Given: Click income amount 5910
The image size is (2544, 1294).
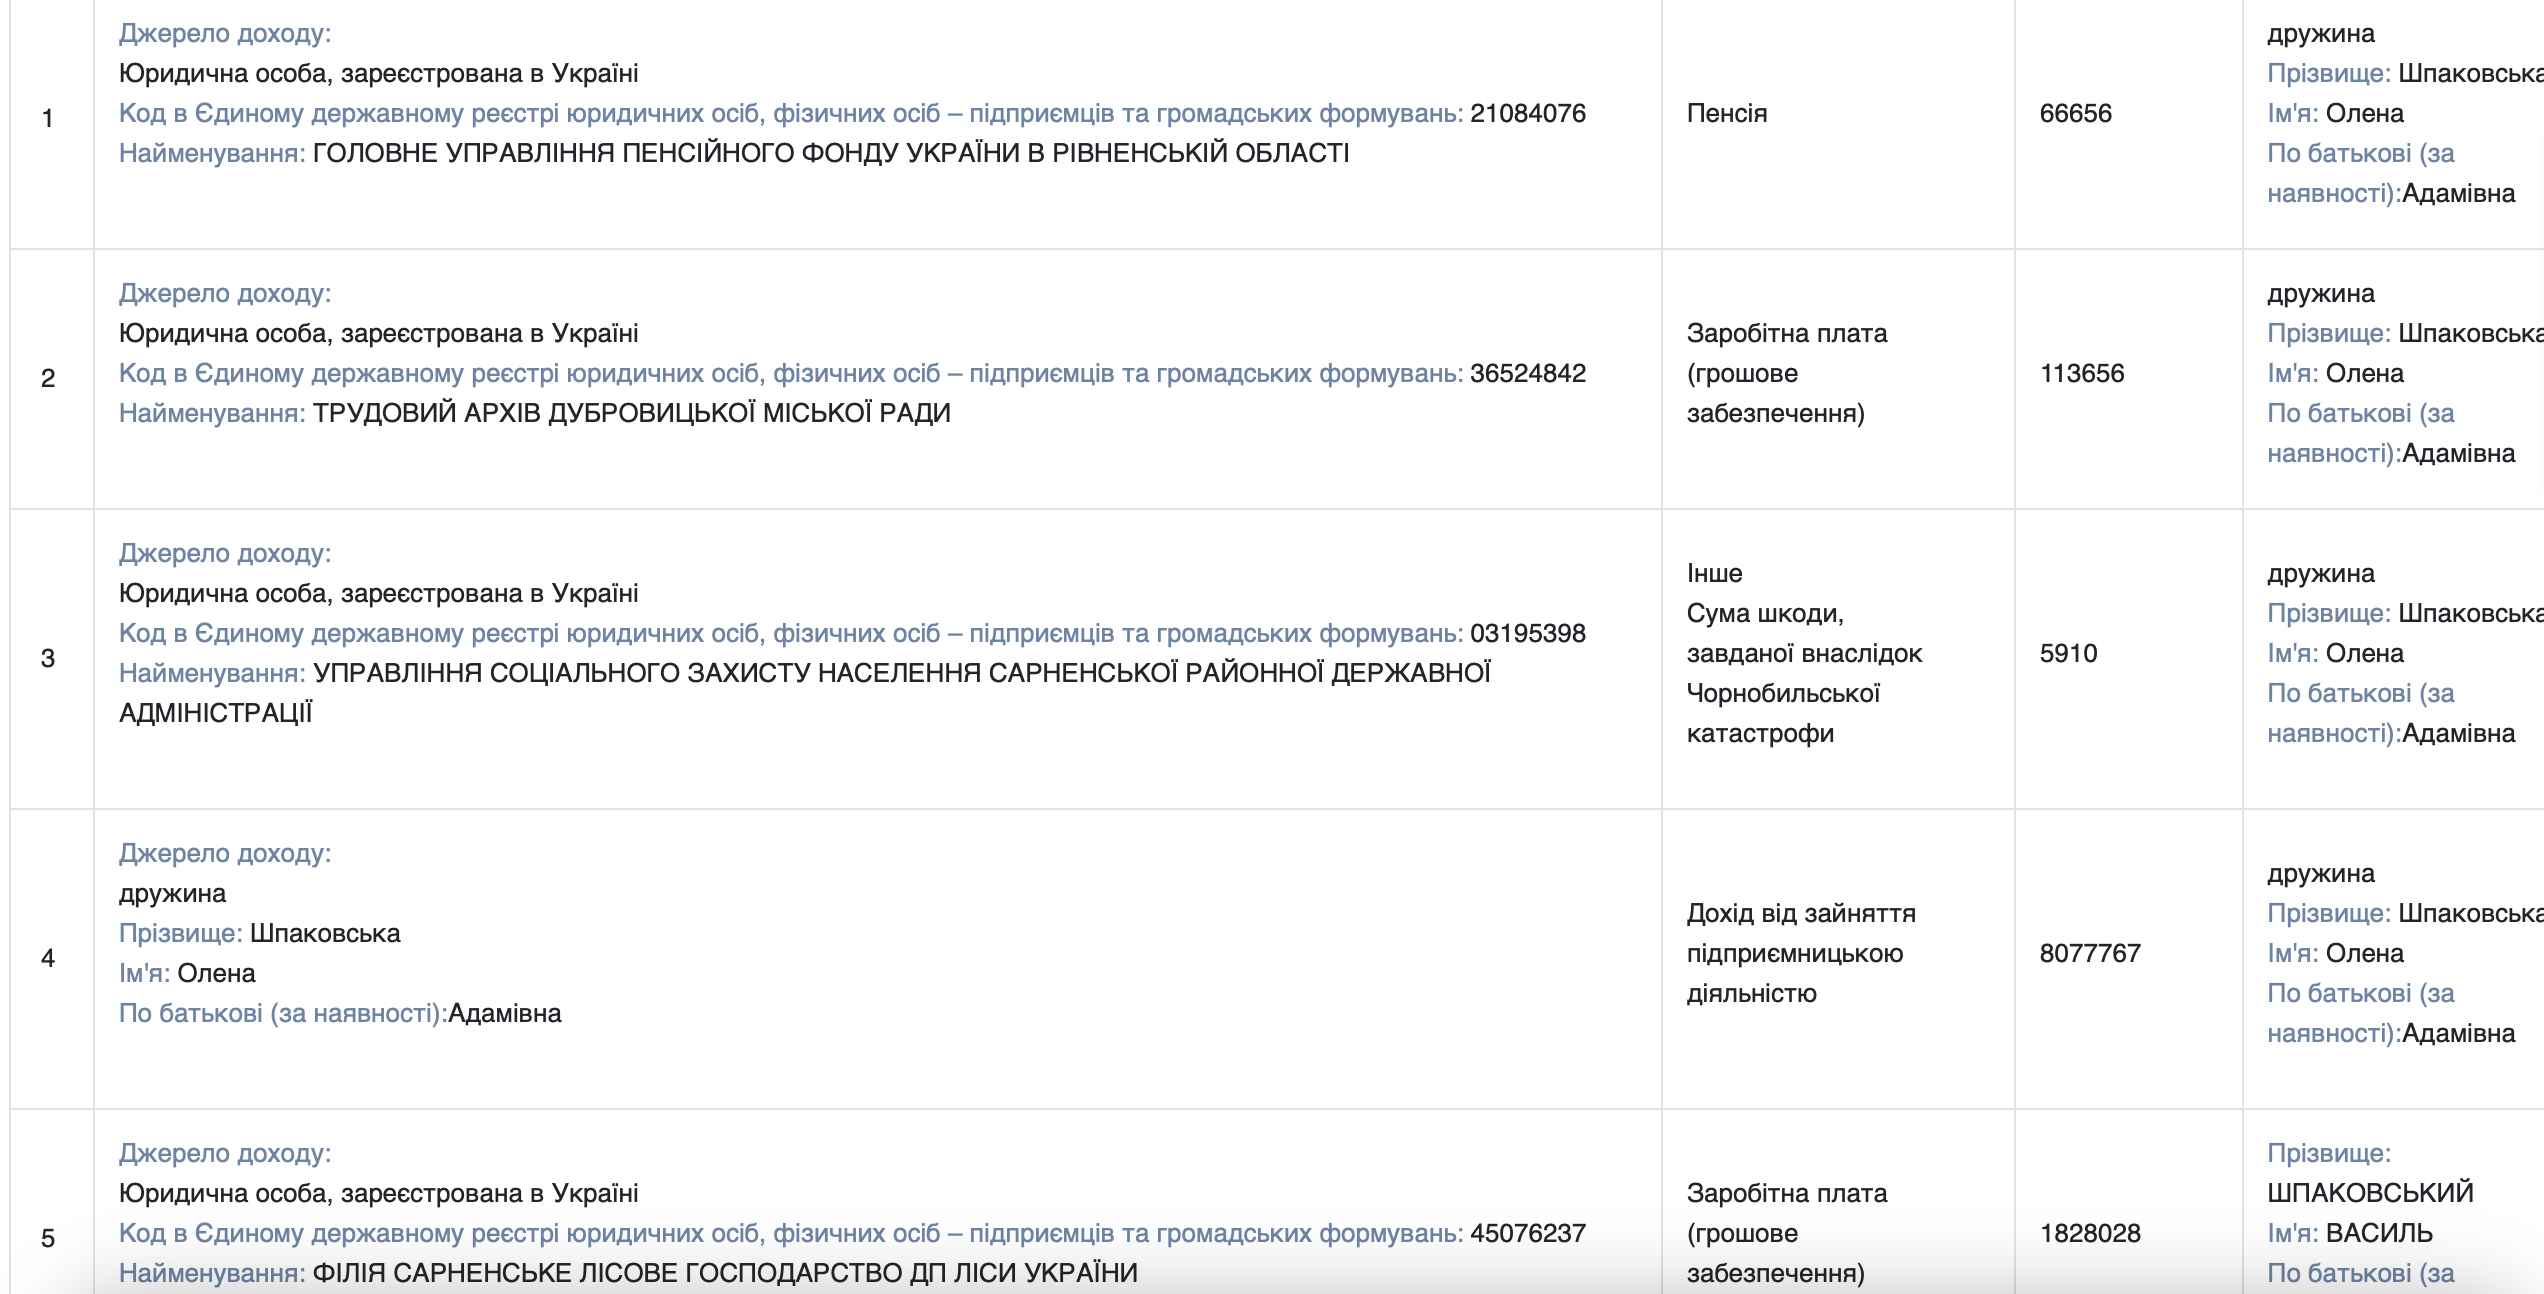Looking at the screenshot, I should point(2068,654).
